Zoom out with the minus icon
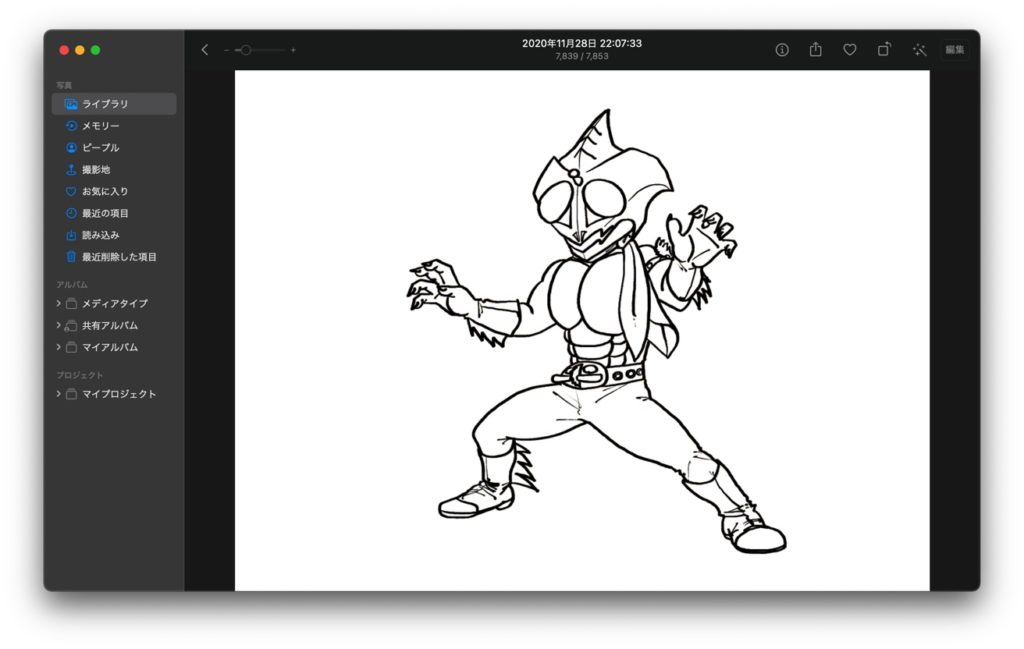 (226, 50)
